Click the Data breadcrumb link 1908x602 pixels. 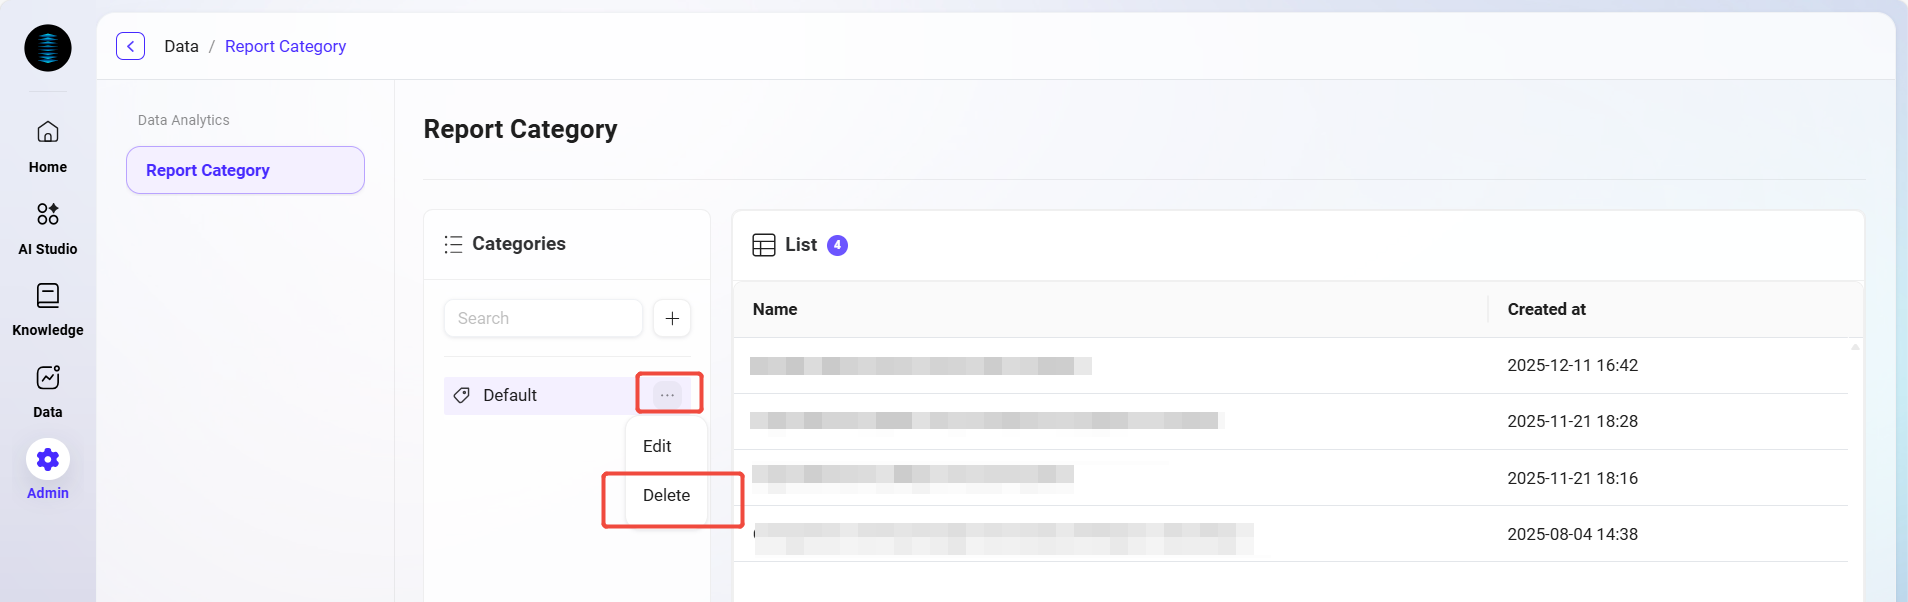point(181,46)
